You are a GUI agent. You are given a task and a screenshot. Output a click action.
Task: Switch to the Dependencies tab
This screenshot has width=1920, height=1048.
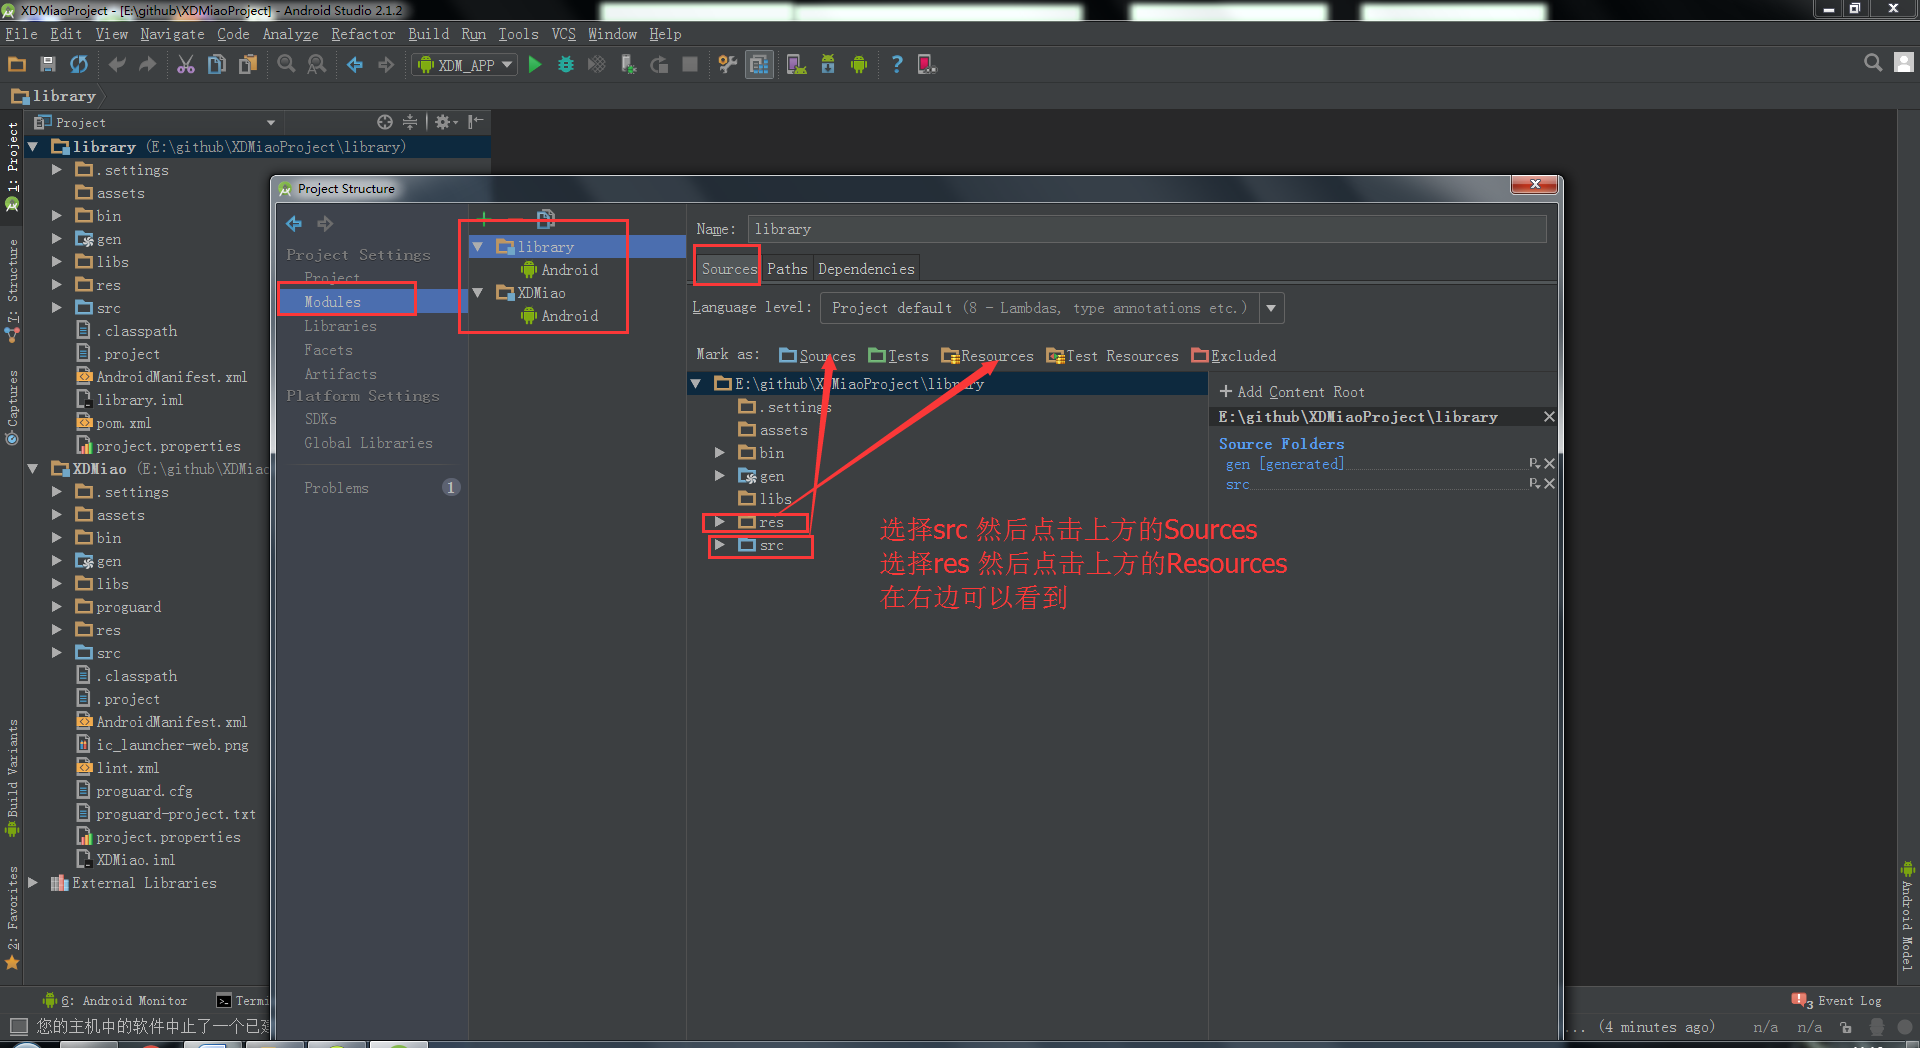[866, 269]
